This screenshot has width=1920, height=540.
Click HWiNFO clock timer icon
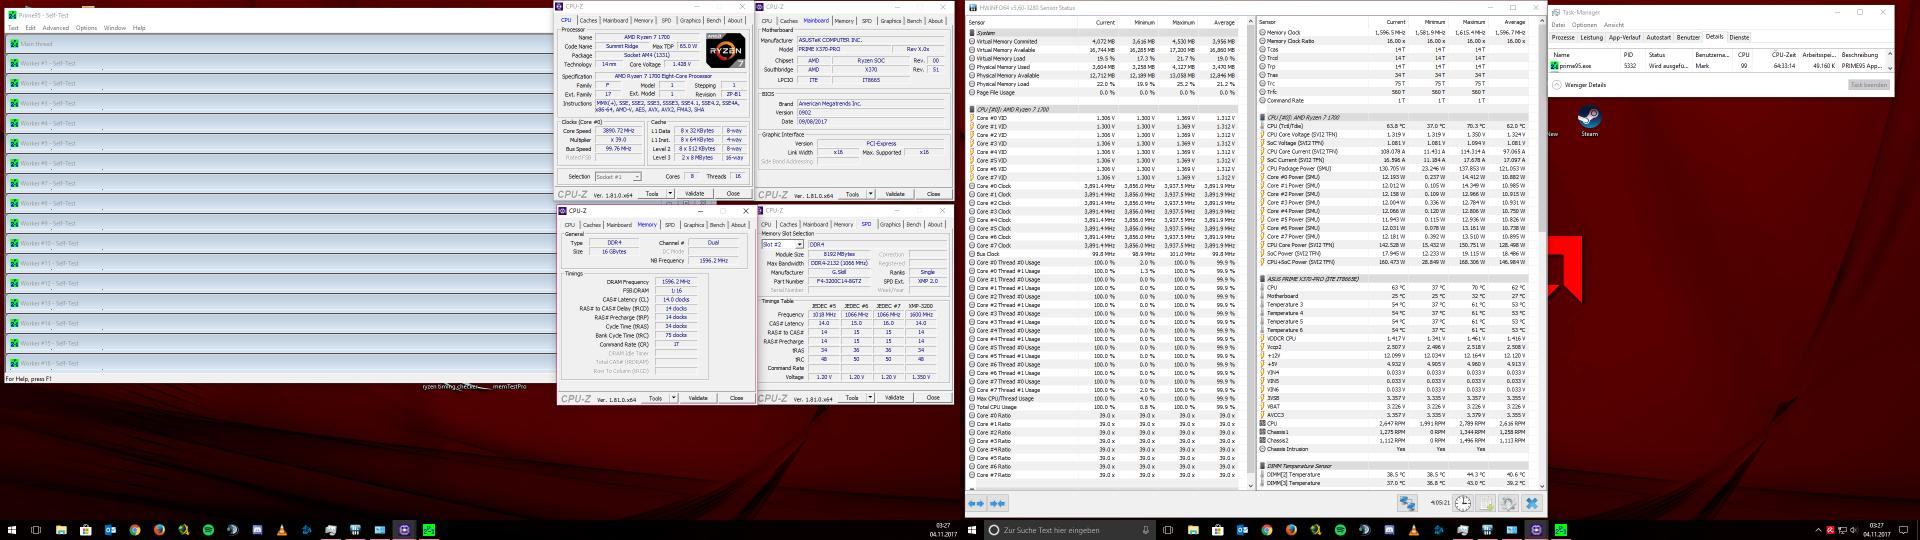(x=1463, y=503)
